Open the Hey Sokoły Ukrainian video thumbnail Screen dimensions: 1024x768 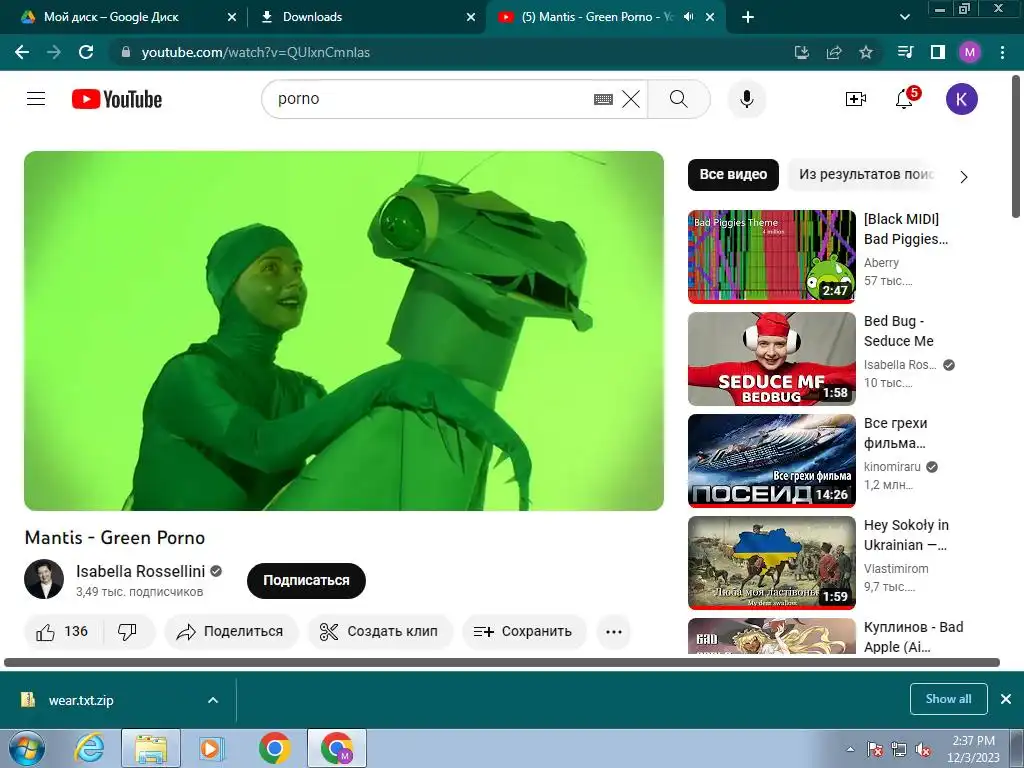[x=771, y=562]
